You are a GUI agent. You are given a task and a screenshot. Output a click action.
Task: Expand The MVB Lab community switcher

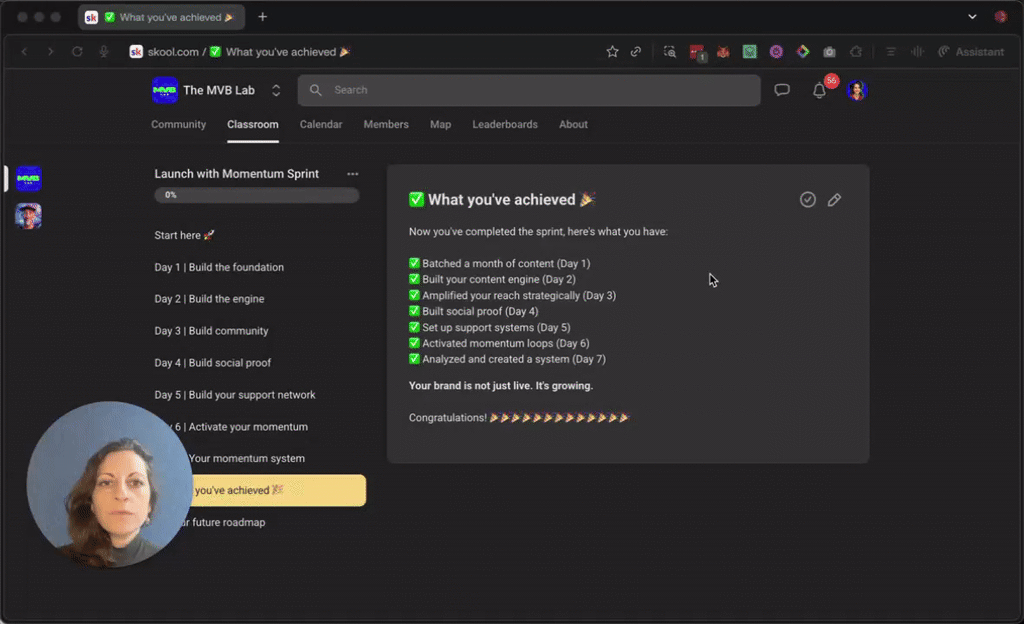point(276,90)
